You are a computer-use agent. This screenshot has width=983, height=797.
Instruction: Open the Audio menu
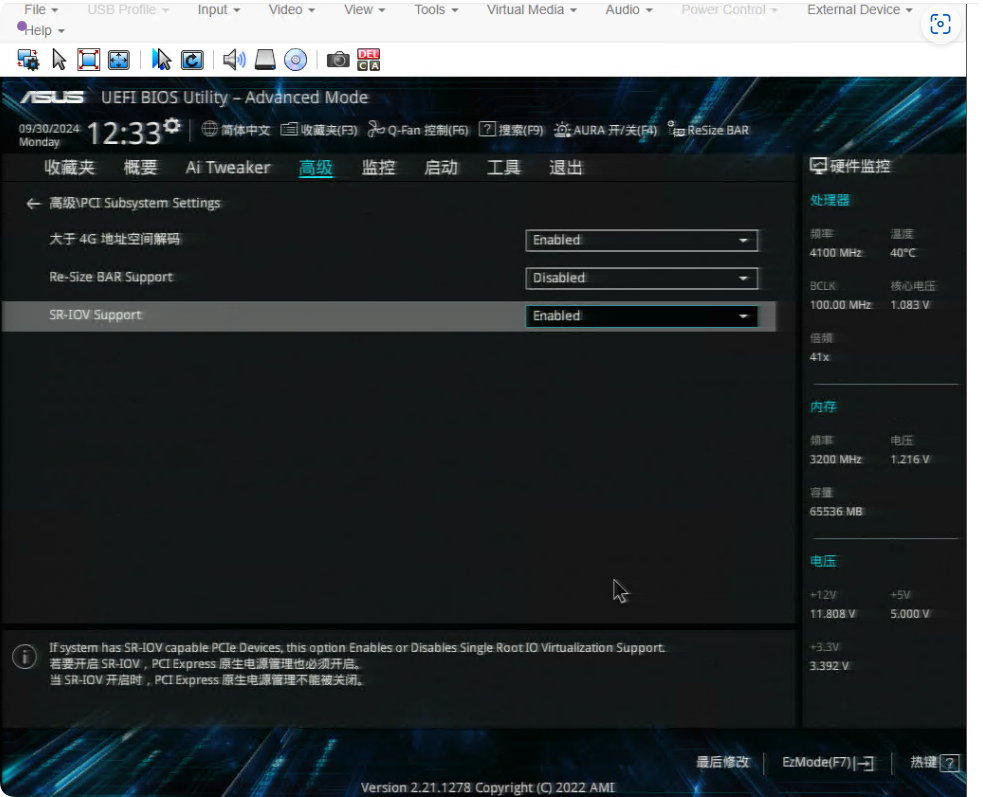629,10
